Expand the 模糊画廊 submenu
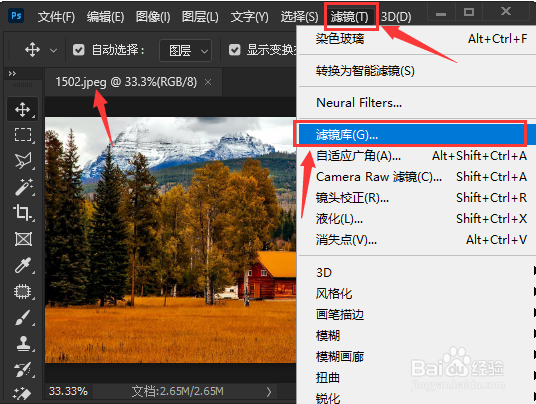 [417, 356]
